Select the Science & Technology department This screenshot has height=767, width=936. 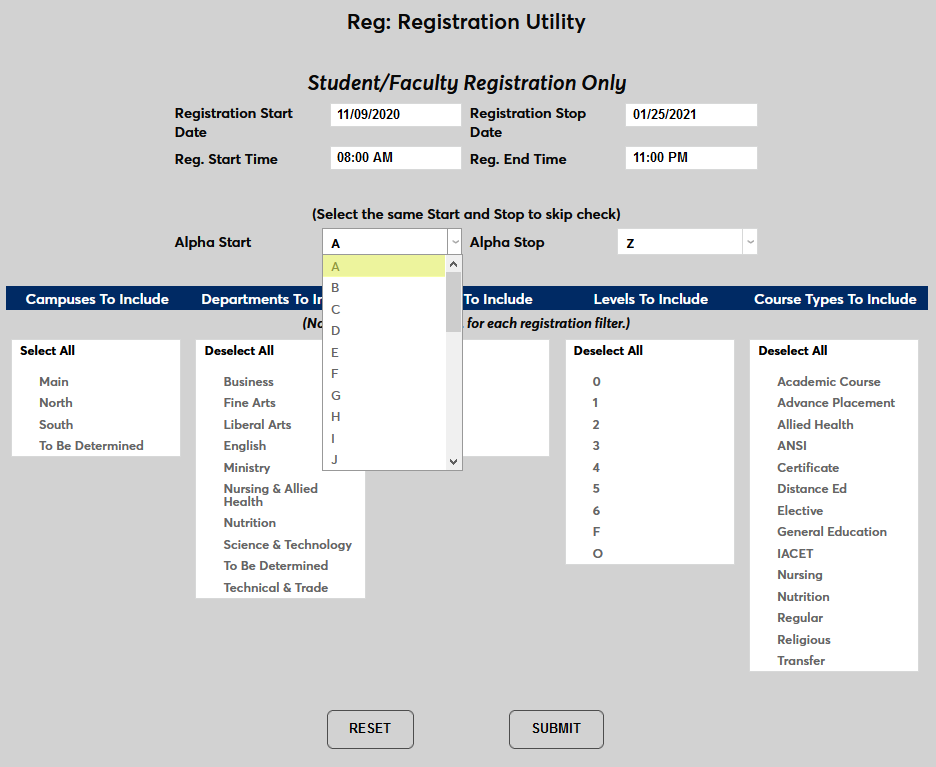[287, 544]
